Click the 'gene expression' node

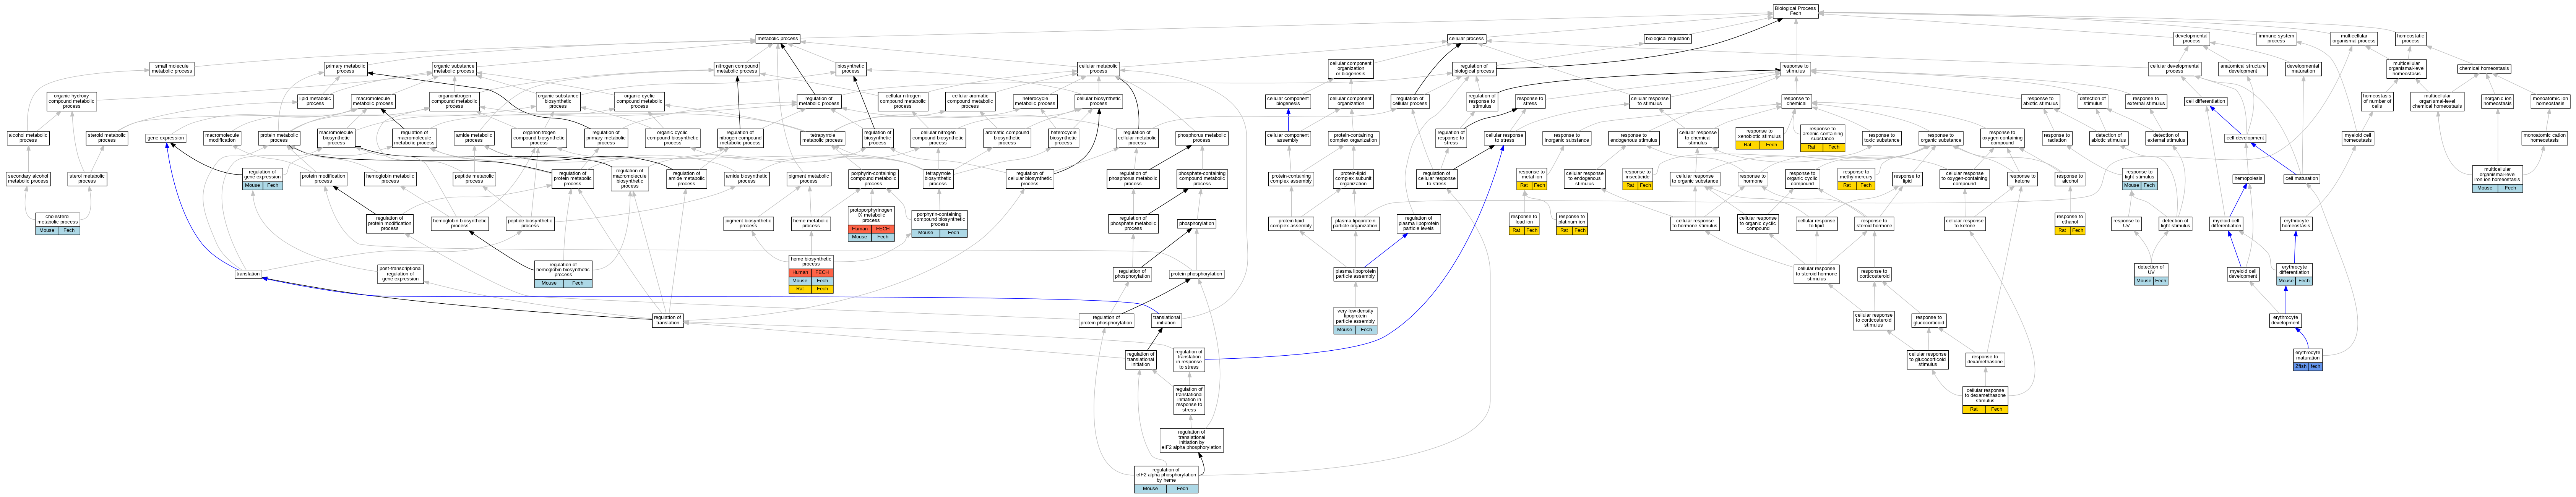[x=166, y=138]
